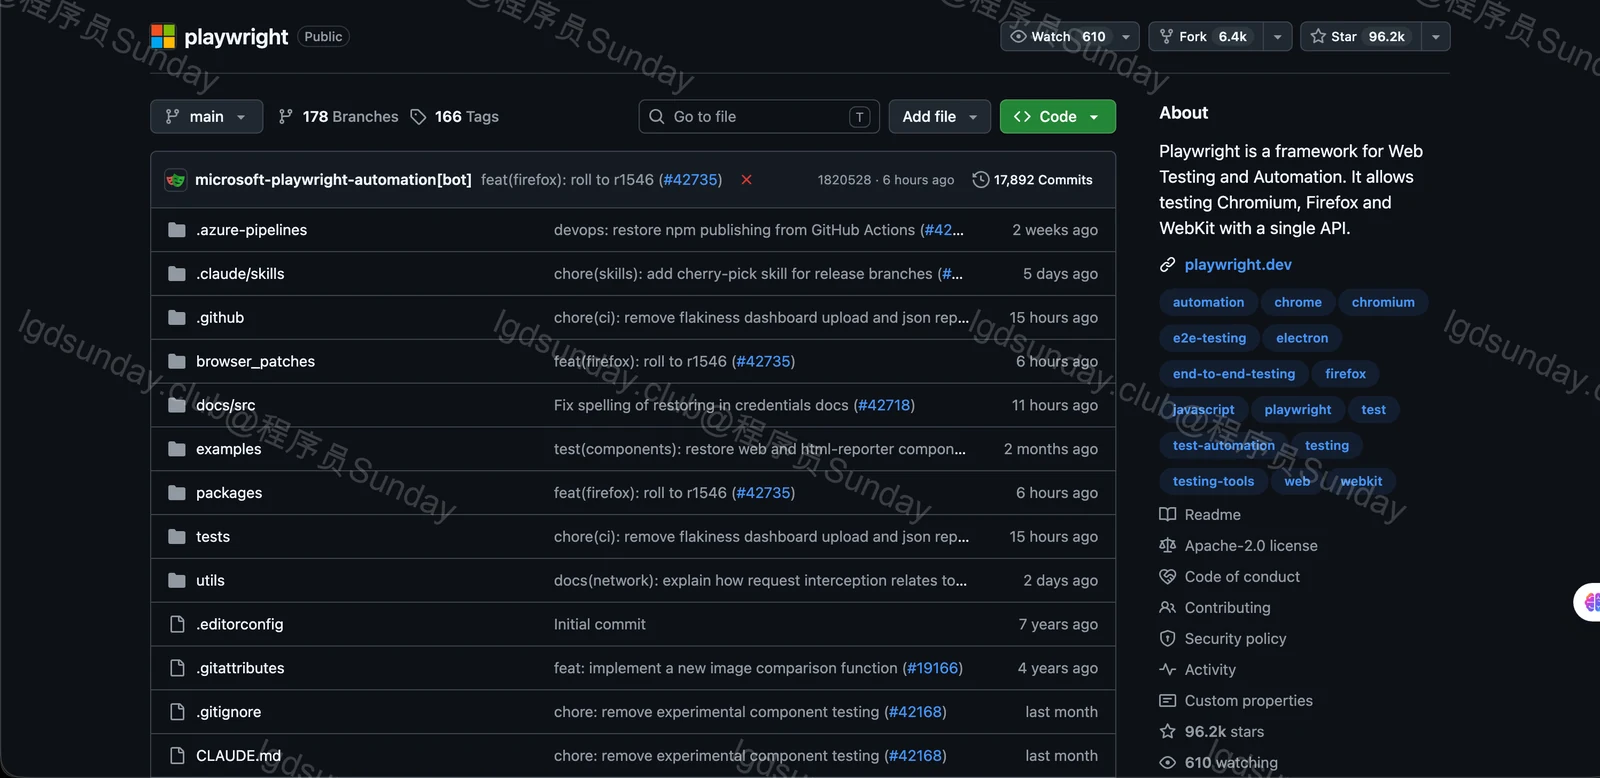
Task: Open the main branch selector dropdown
Action: [207, 117]
